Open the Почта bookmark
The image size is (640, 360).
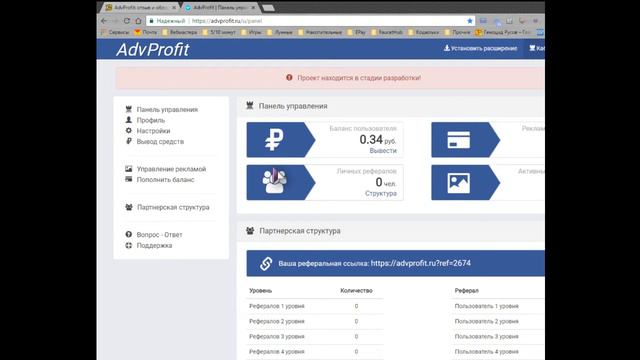[x=146, y=32]
